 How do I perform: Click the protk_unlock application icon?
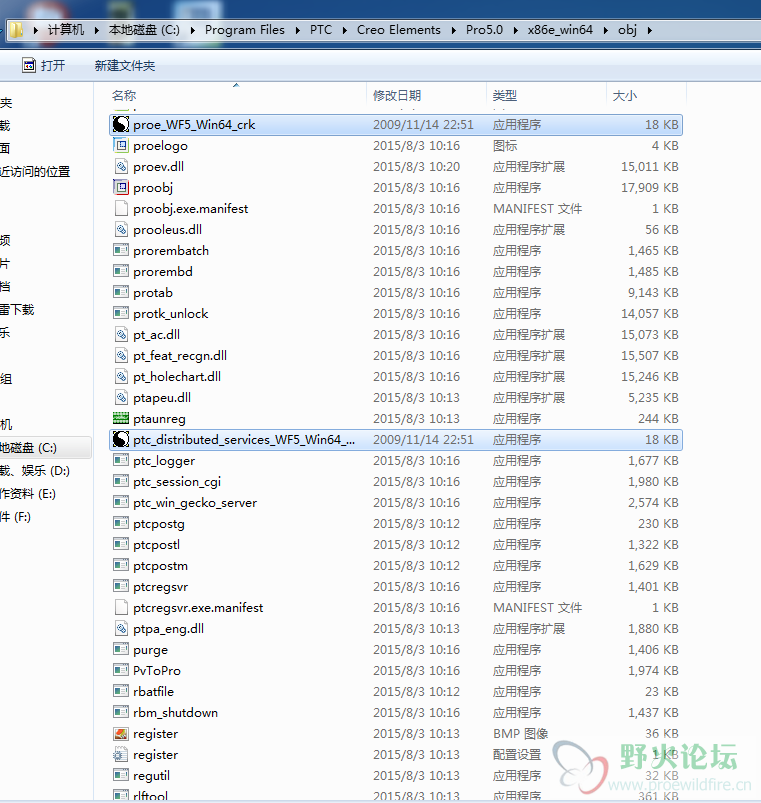[x=121, y=313]
